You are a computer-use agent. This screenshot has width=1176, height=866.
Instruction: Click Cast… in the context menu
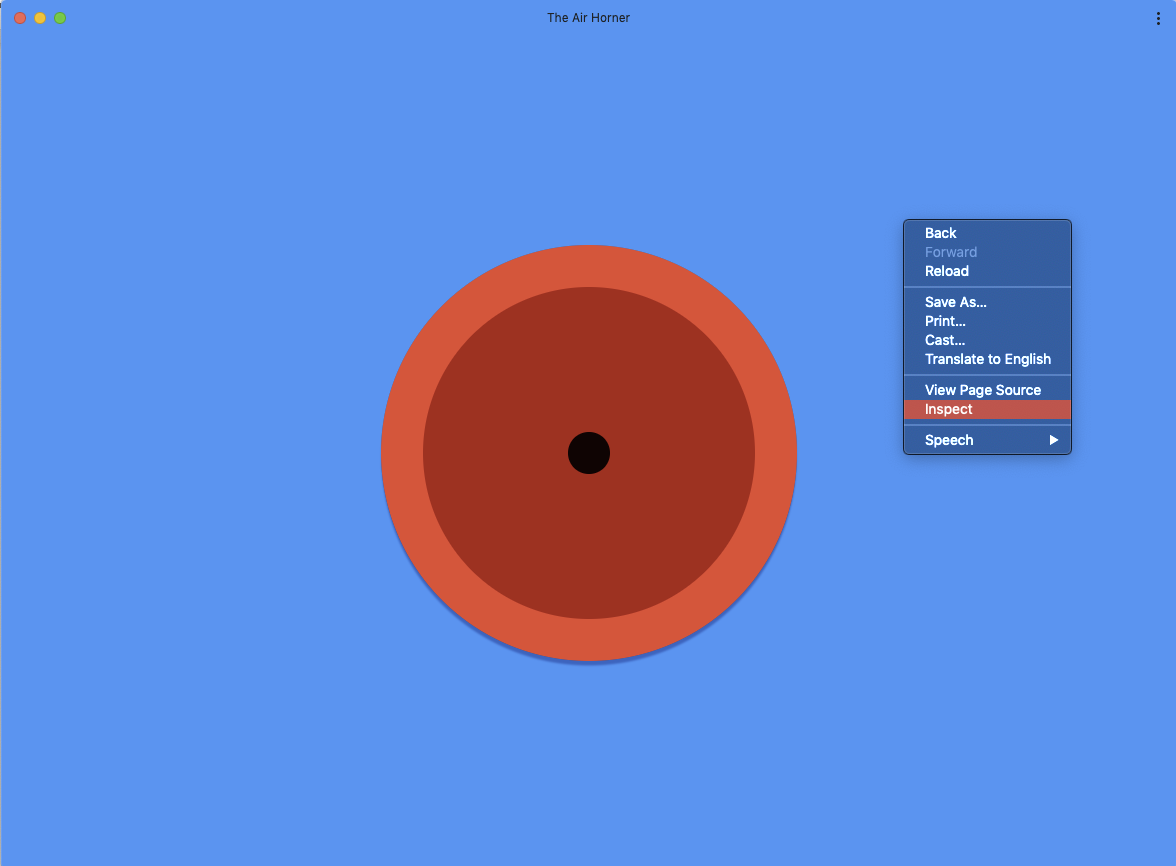pos(944,340)
